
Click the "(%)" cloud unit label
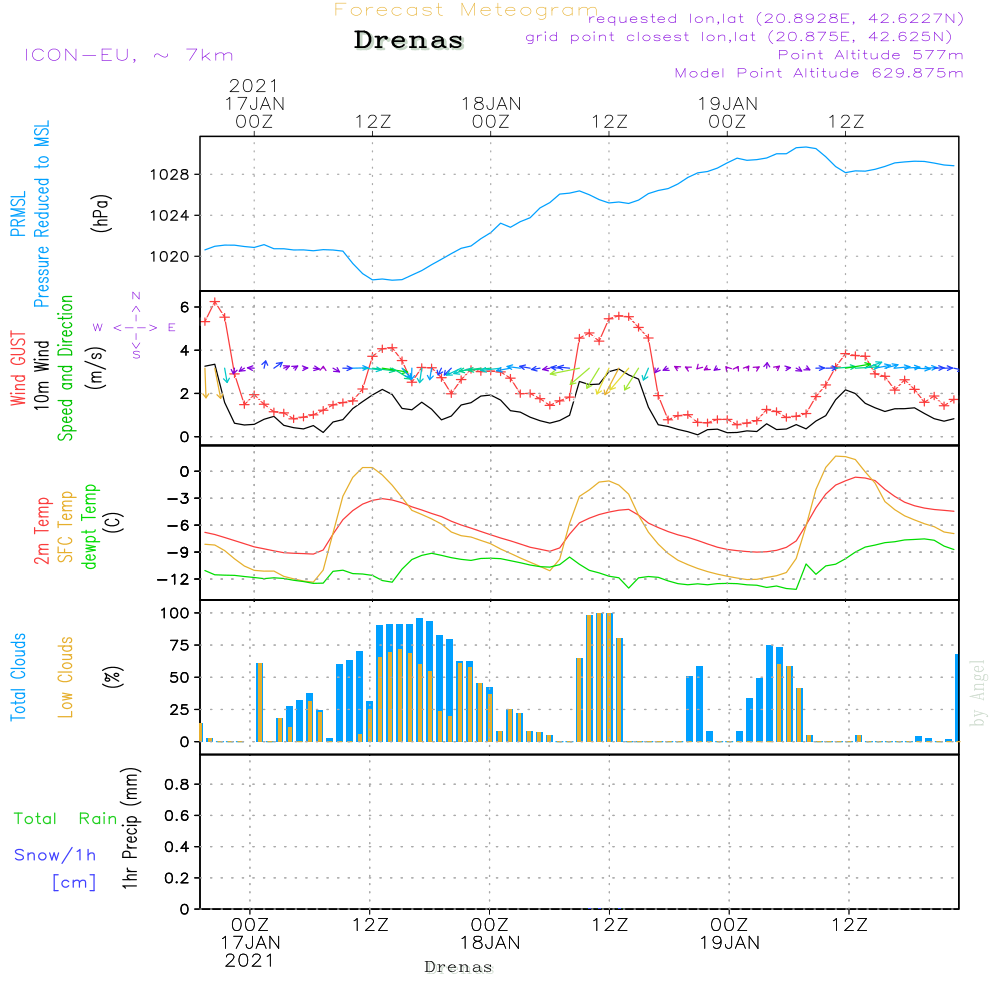point(112,677)
